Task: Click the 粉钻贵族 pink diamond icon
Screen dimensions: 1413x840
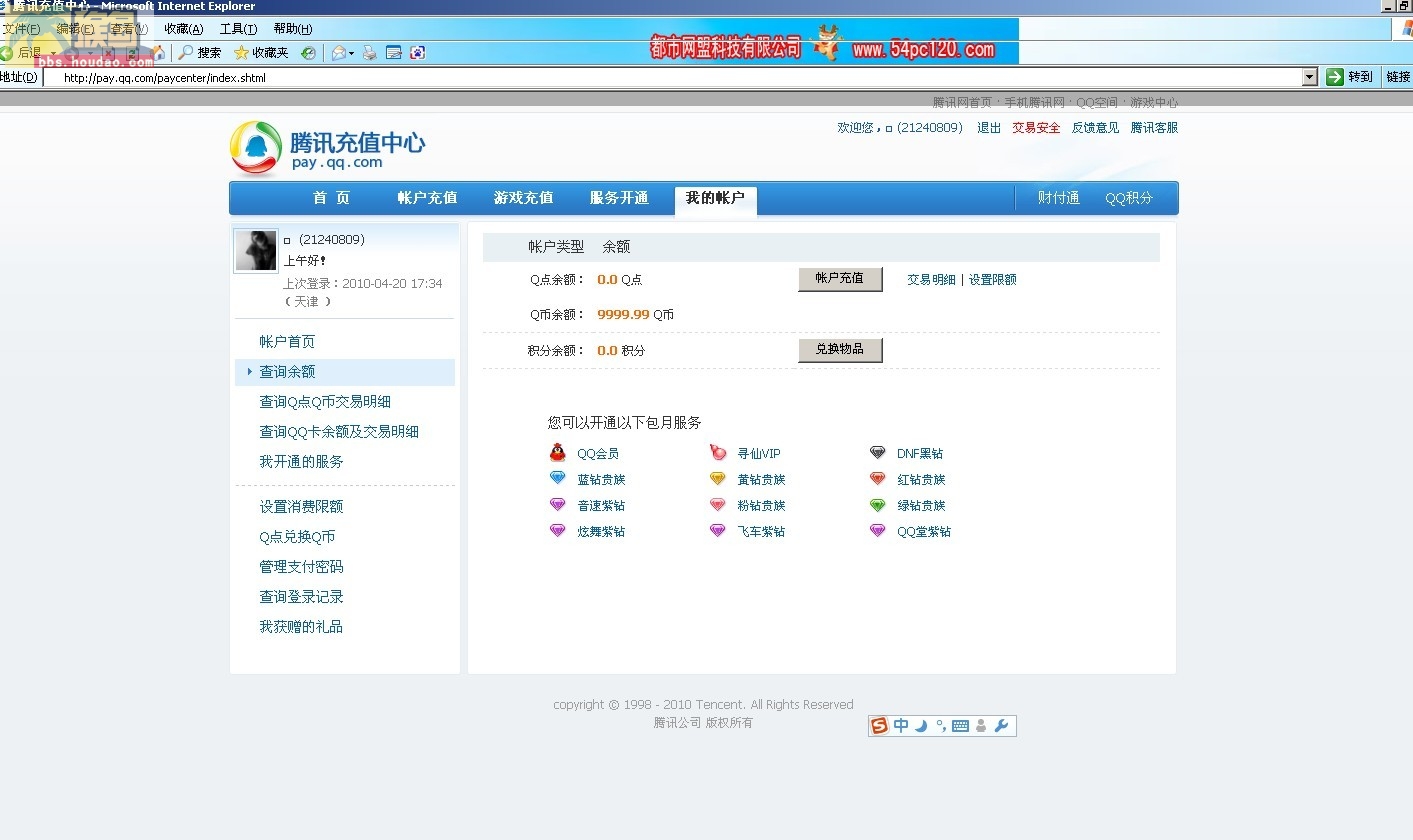Action: (718, 505)
